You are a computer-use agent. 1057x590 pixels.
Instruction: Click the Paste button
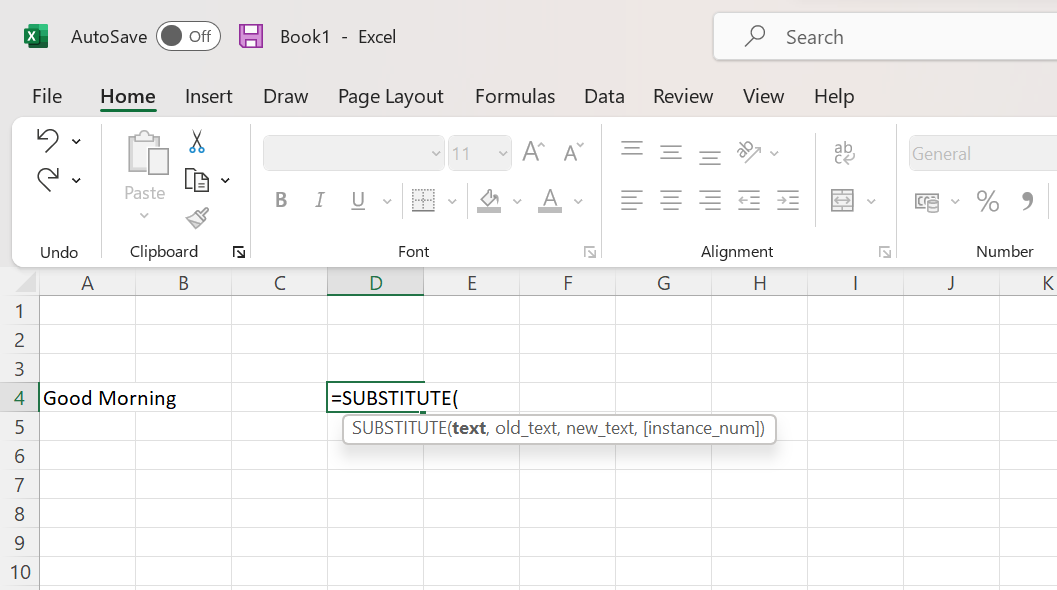(x=145, y=170)
